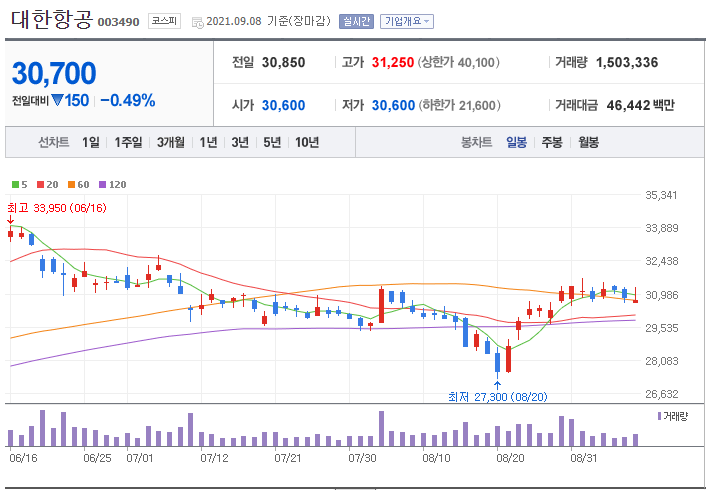Click the 28,083 price axis label

(x=661, y=361)
